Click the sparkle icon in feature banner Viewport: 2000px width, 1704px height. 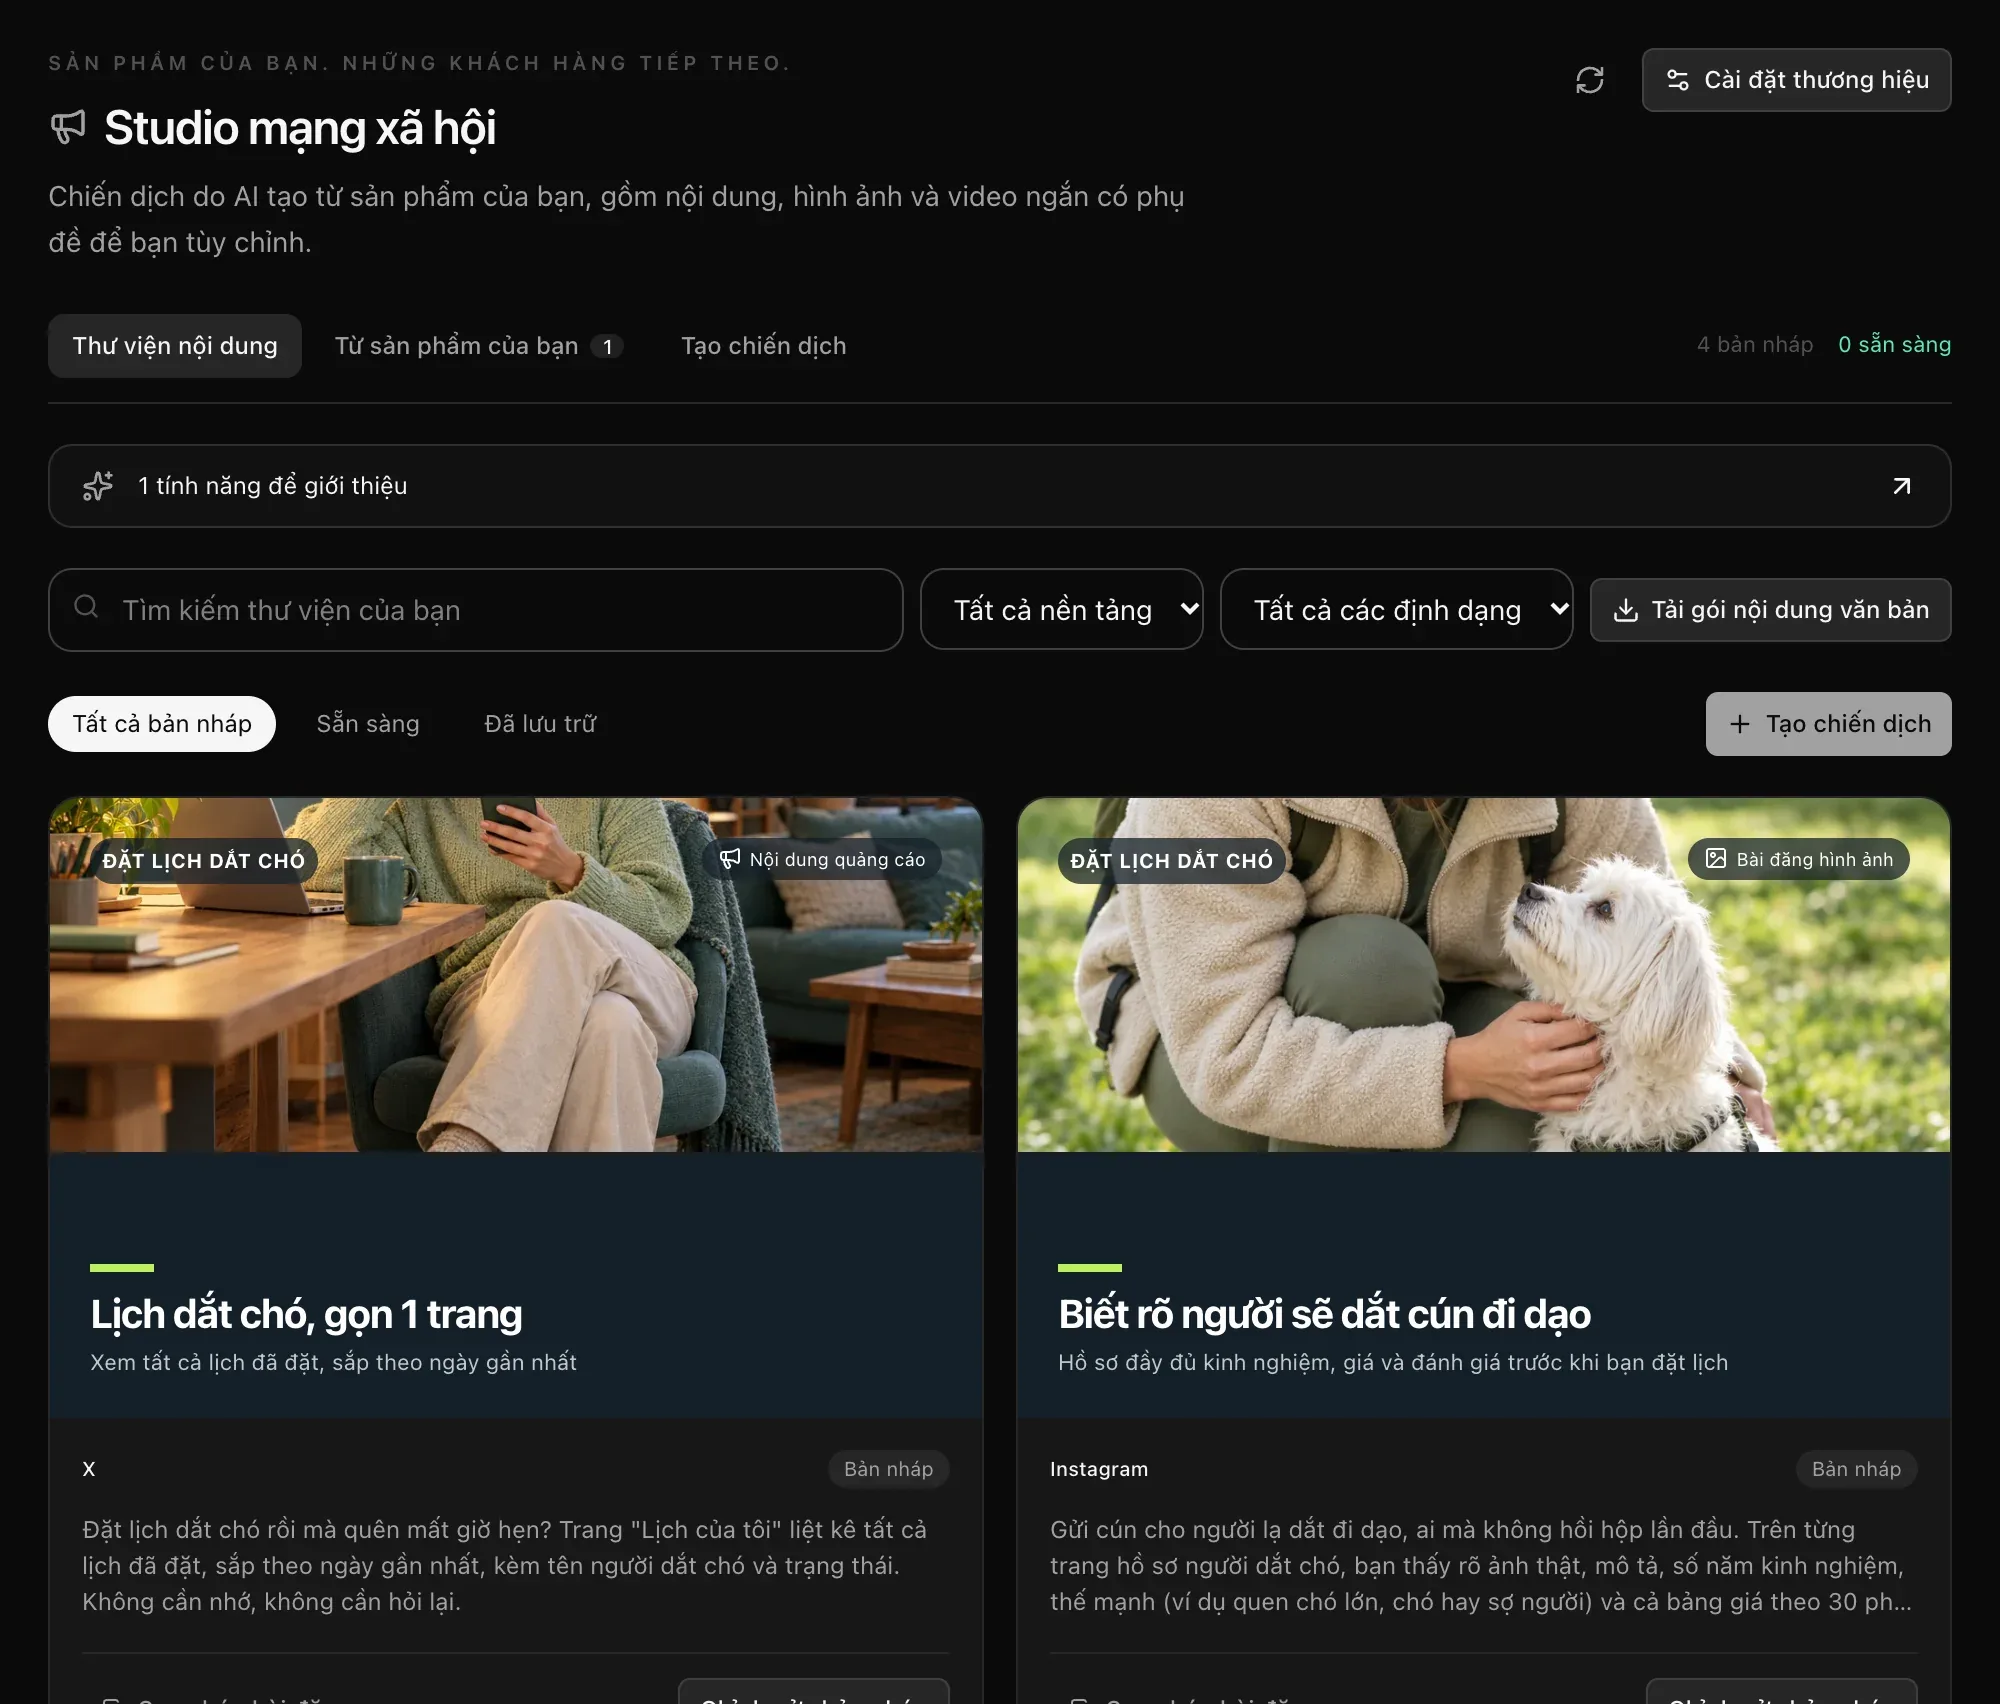(98, 486)
